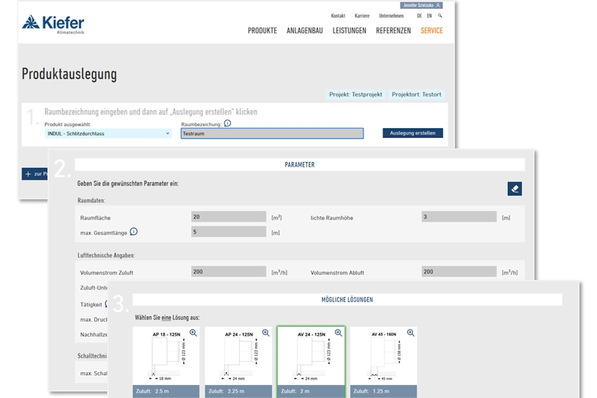Click the Raumbezeichnung input field with Testraum
The height and width of the screenshot is (398, 597).
coord(272,133)
